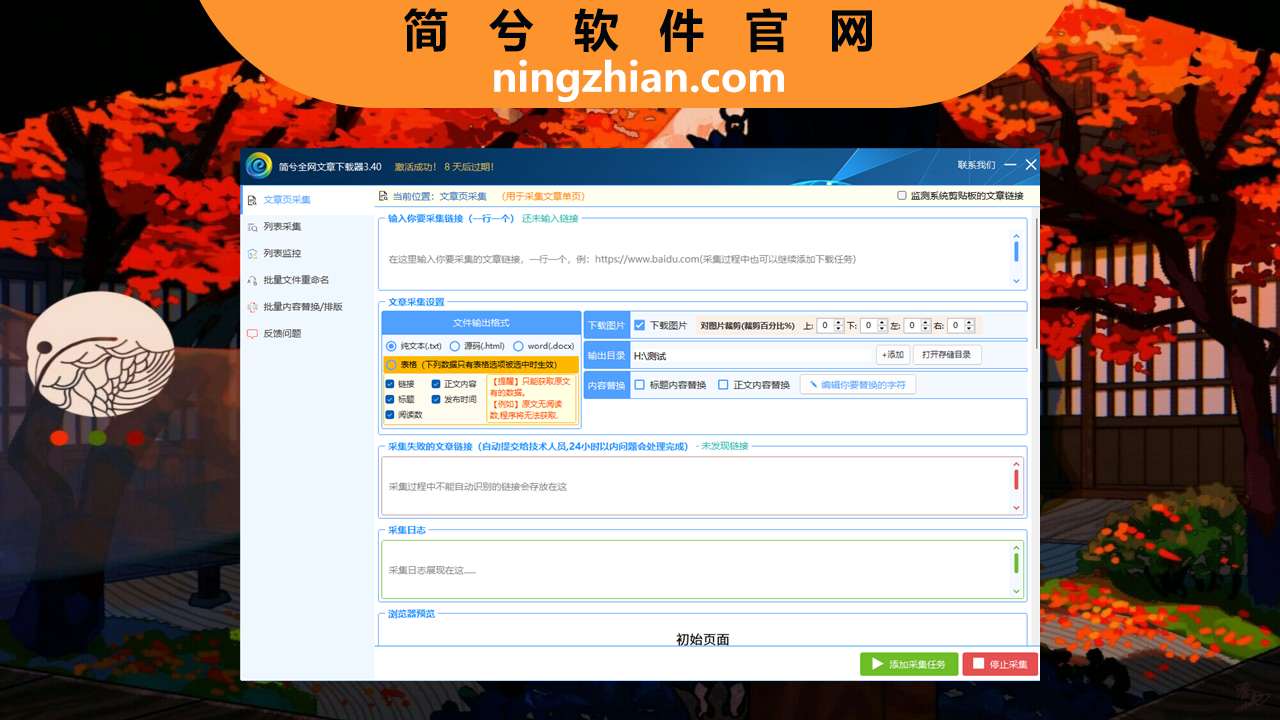Click the 批量文件重命名 sidebar icon

click(x=252, y=280)
